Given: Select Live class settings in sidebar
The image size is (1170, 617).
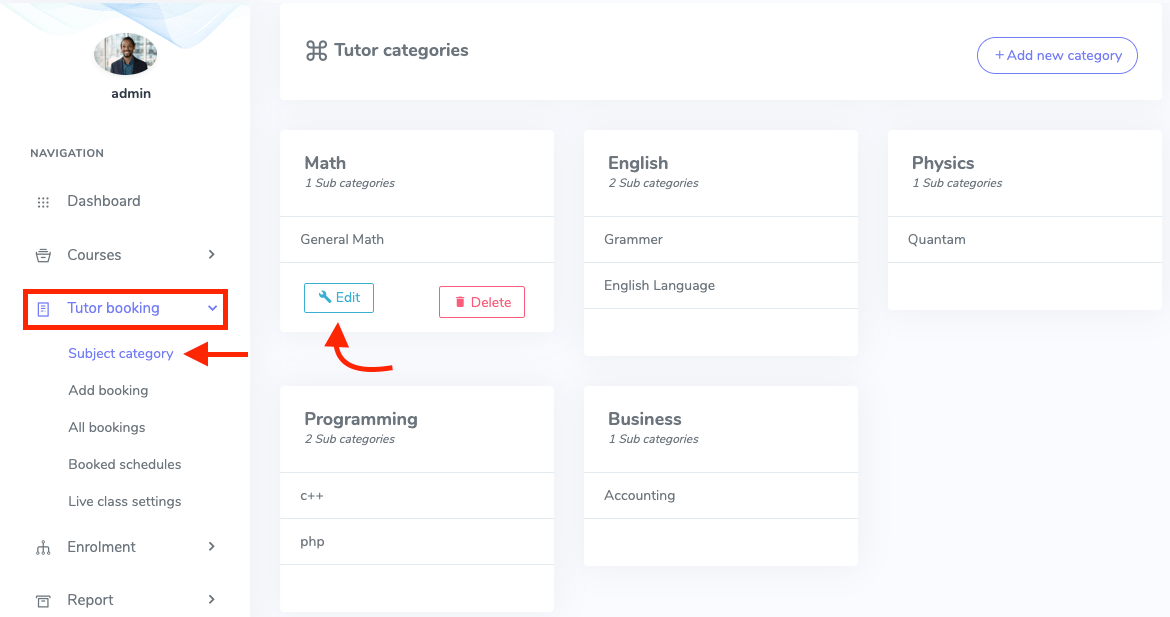Looking at the screenshot, I should 124,501.
